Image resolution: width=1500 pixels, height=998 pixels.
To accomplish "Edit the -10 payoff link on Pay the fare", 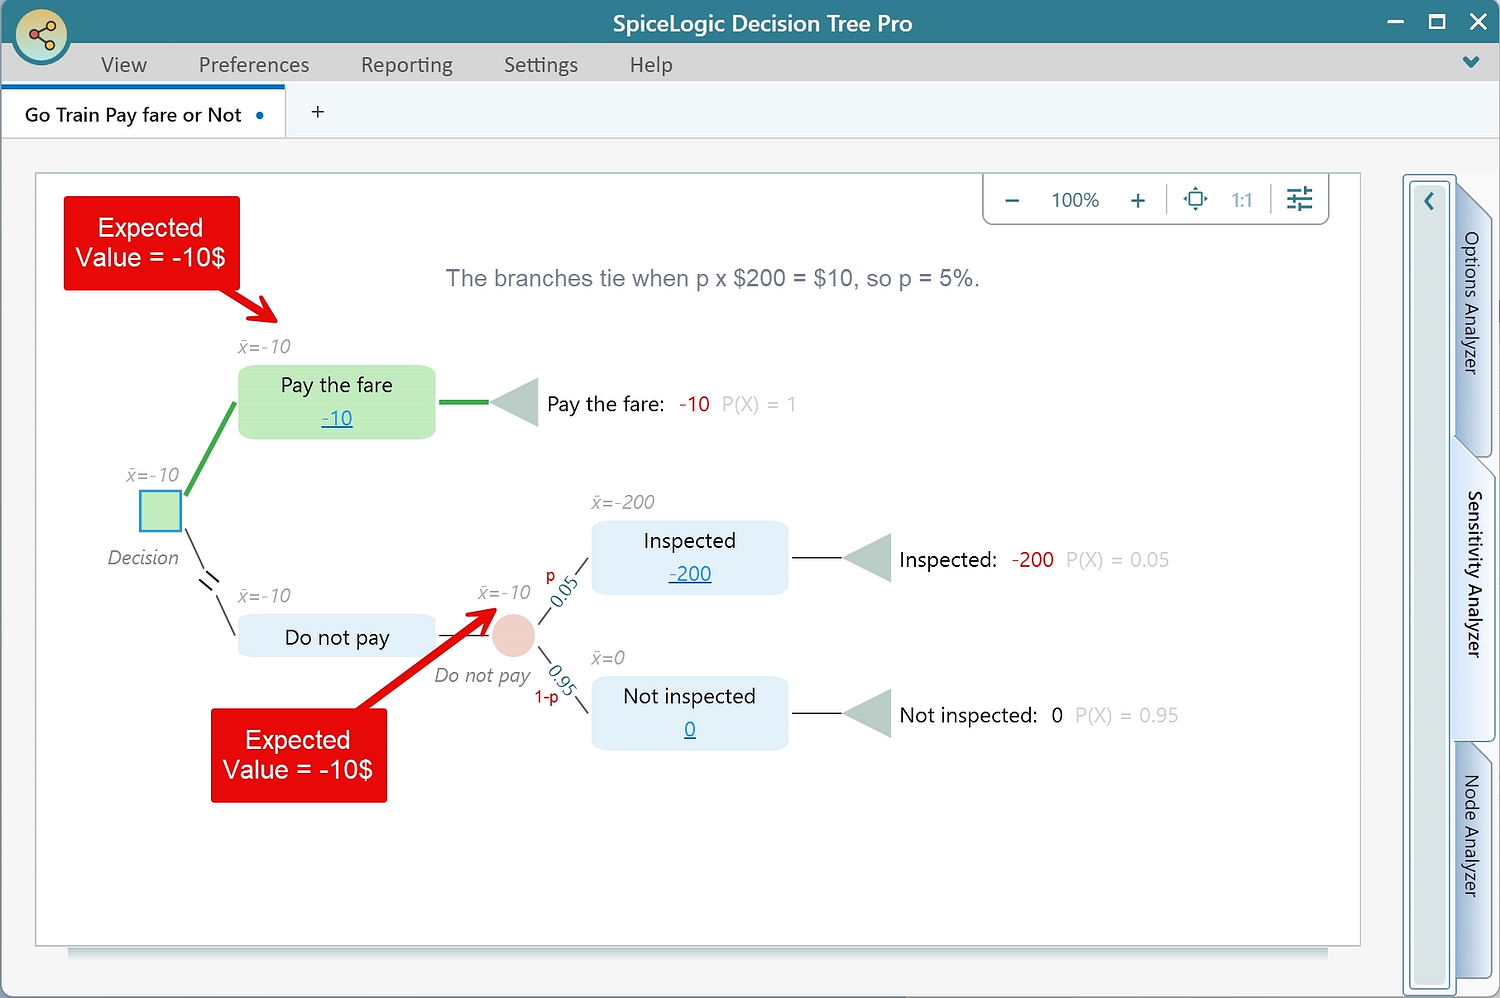I will 337,418.
